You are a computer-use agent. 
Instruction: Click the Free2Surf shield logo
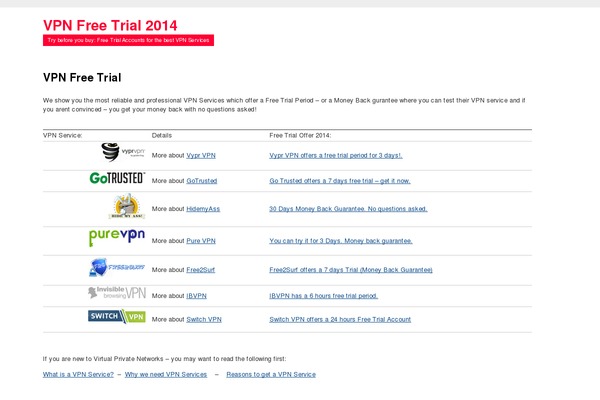pos(117,267)
